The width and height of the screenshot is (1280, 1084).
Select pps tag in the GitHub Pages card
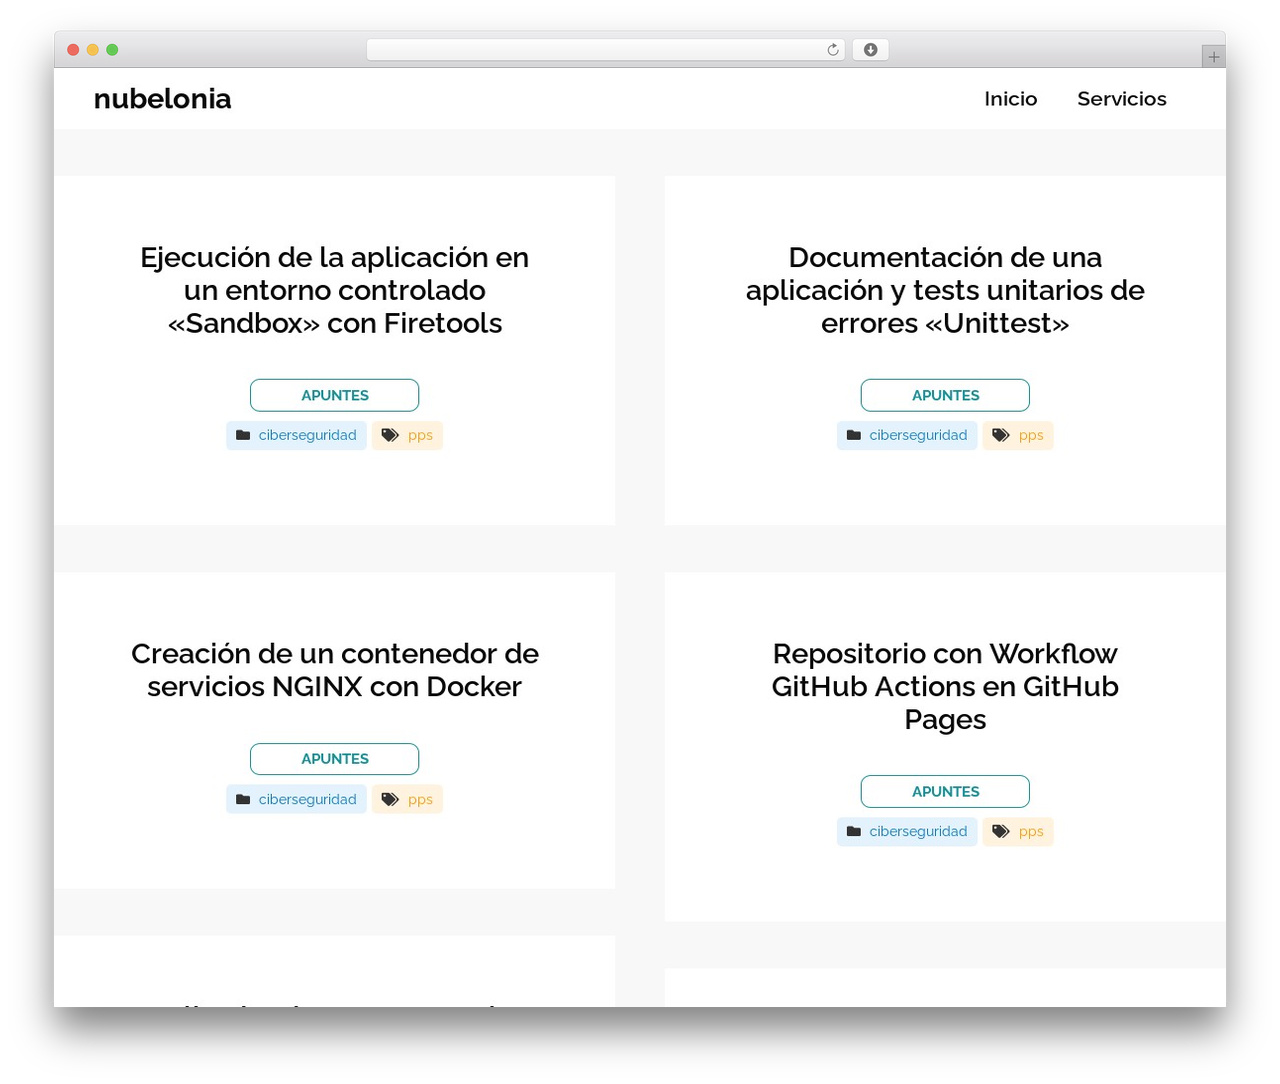pos(1018,831)
